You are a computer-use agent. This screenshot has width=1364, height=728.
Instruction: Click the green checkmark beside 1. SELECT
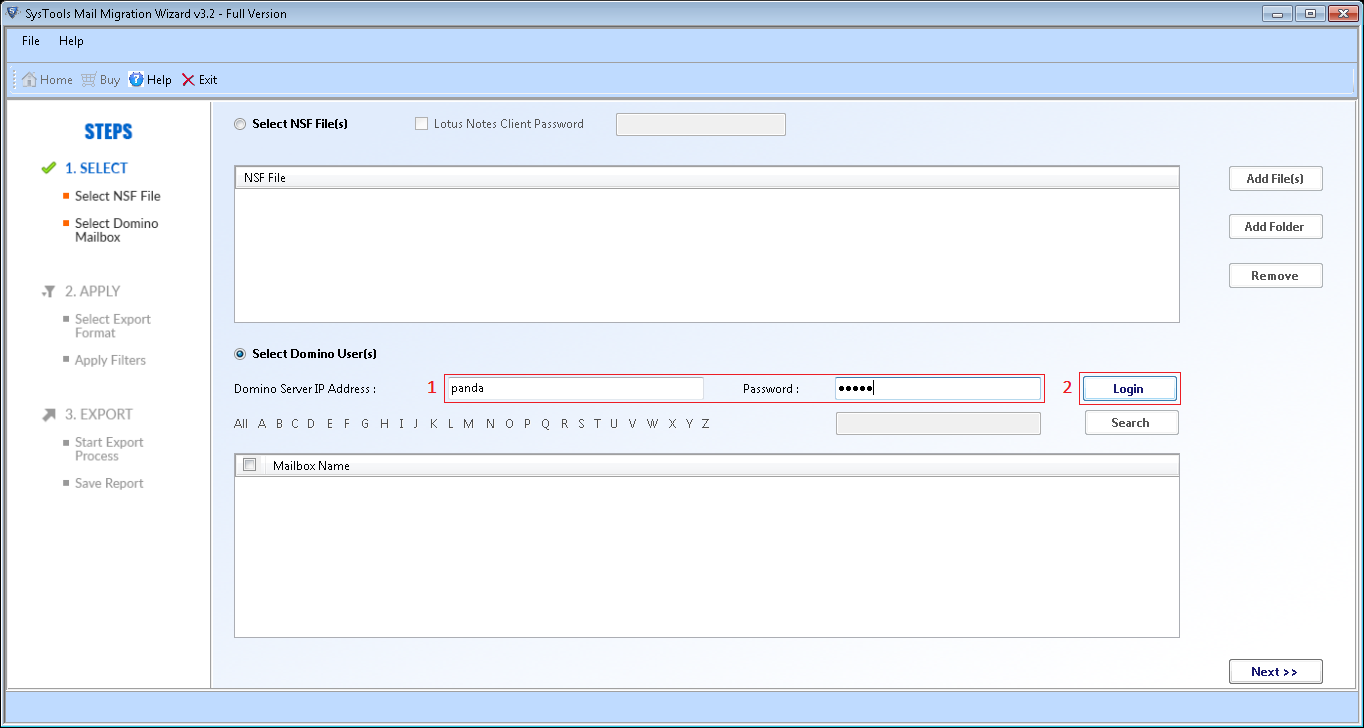(x=48, y=168)
